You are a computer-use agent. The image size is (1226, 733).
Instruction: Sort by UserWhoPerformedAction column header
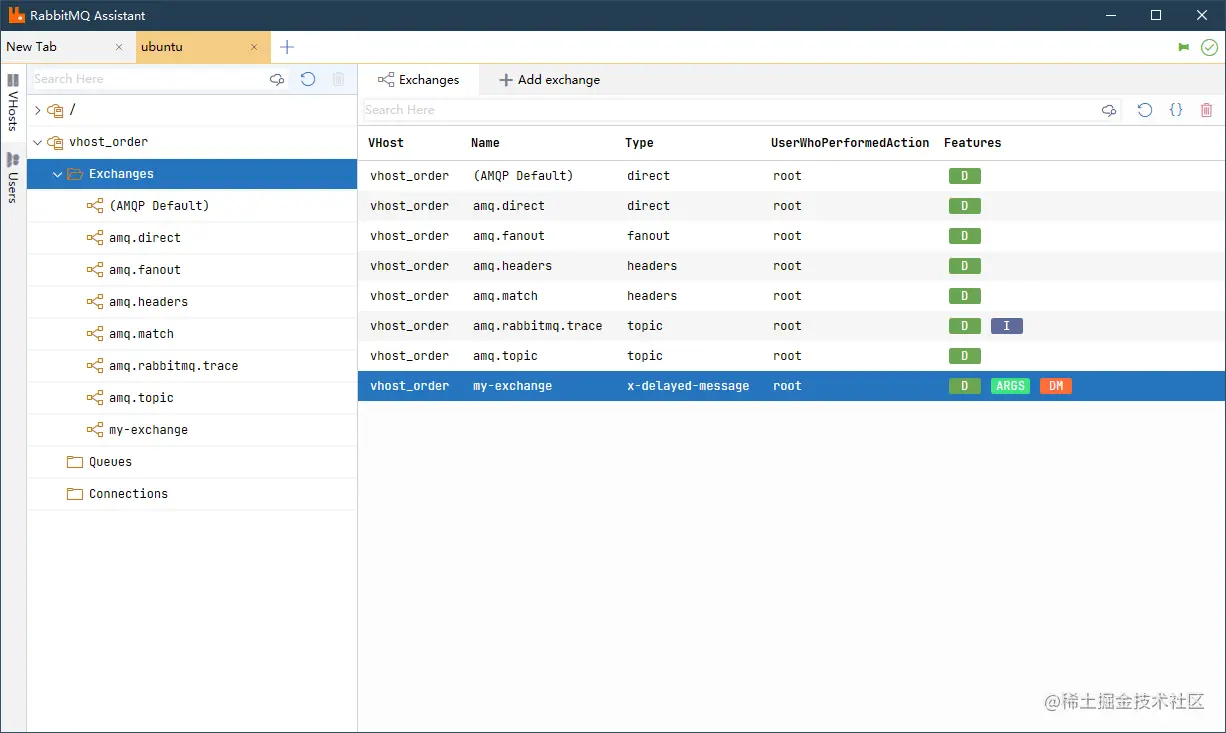[x=850, y=143]
